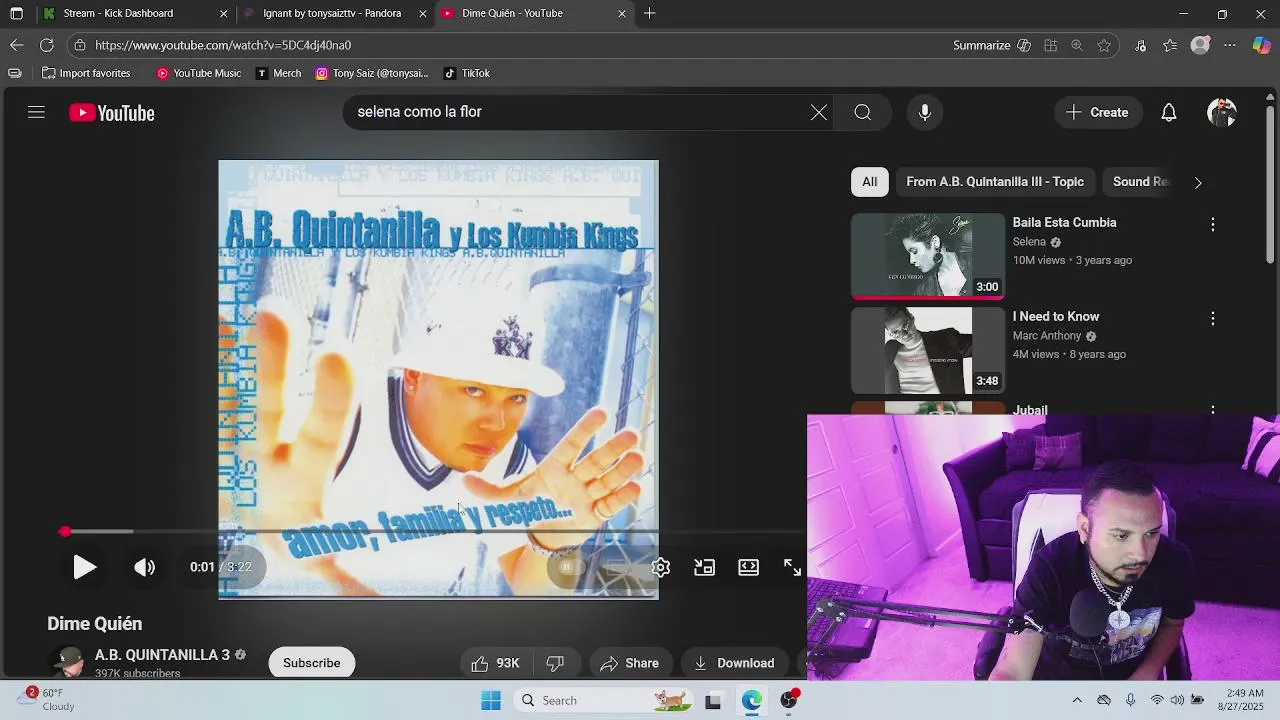Switch to miniplayer mode
This screenshot has width=1280, height=720.
point(705,567)
